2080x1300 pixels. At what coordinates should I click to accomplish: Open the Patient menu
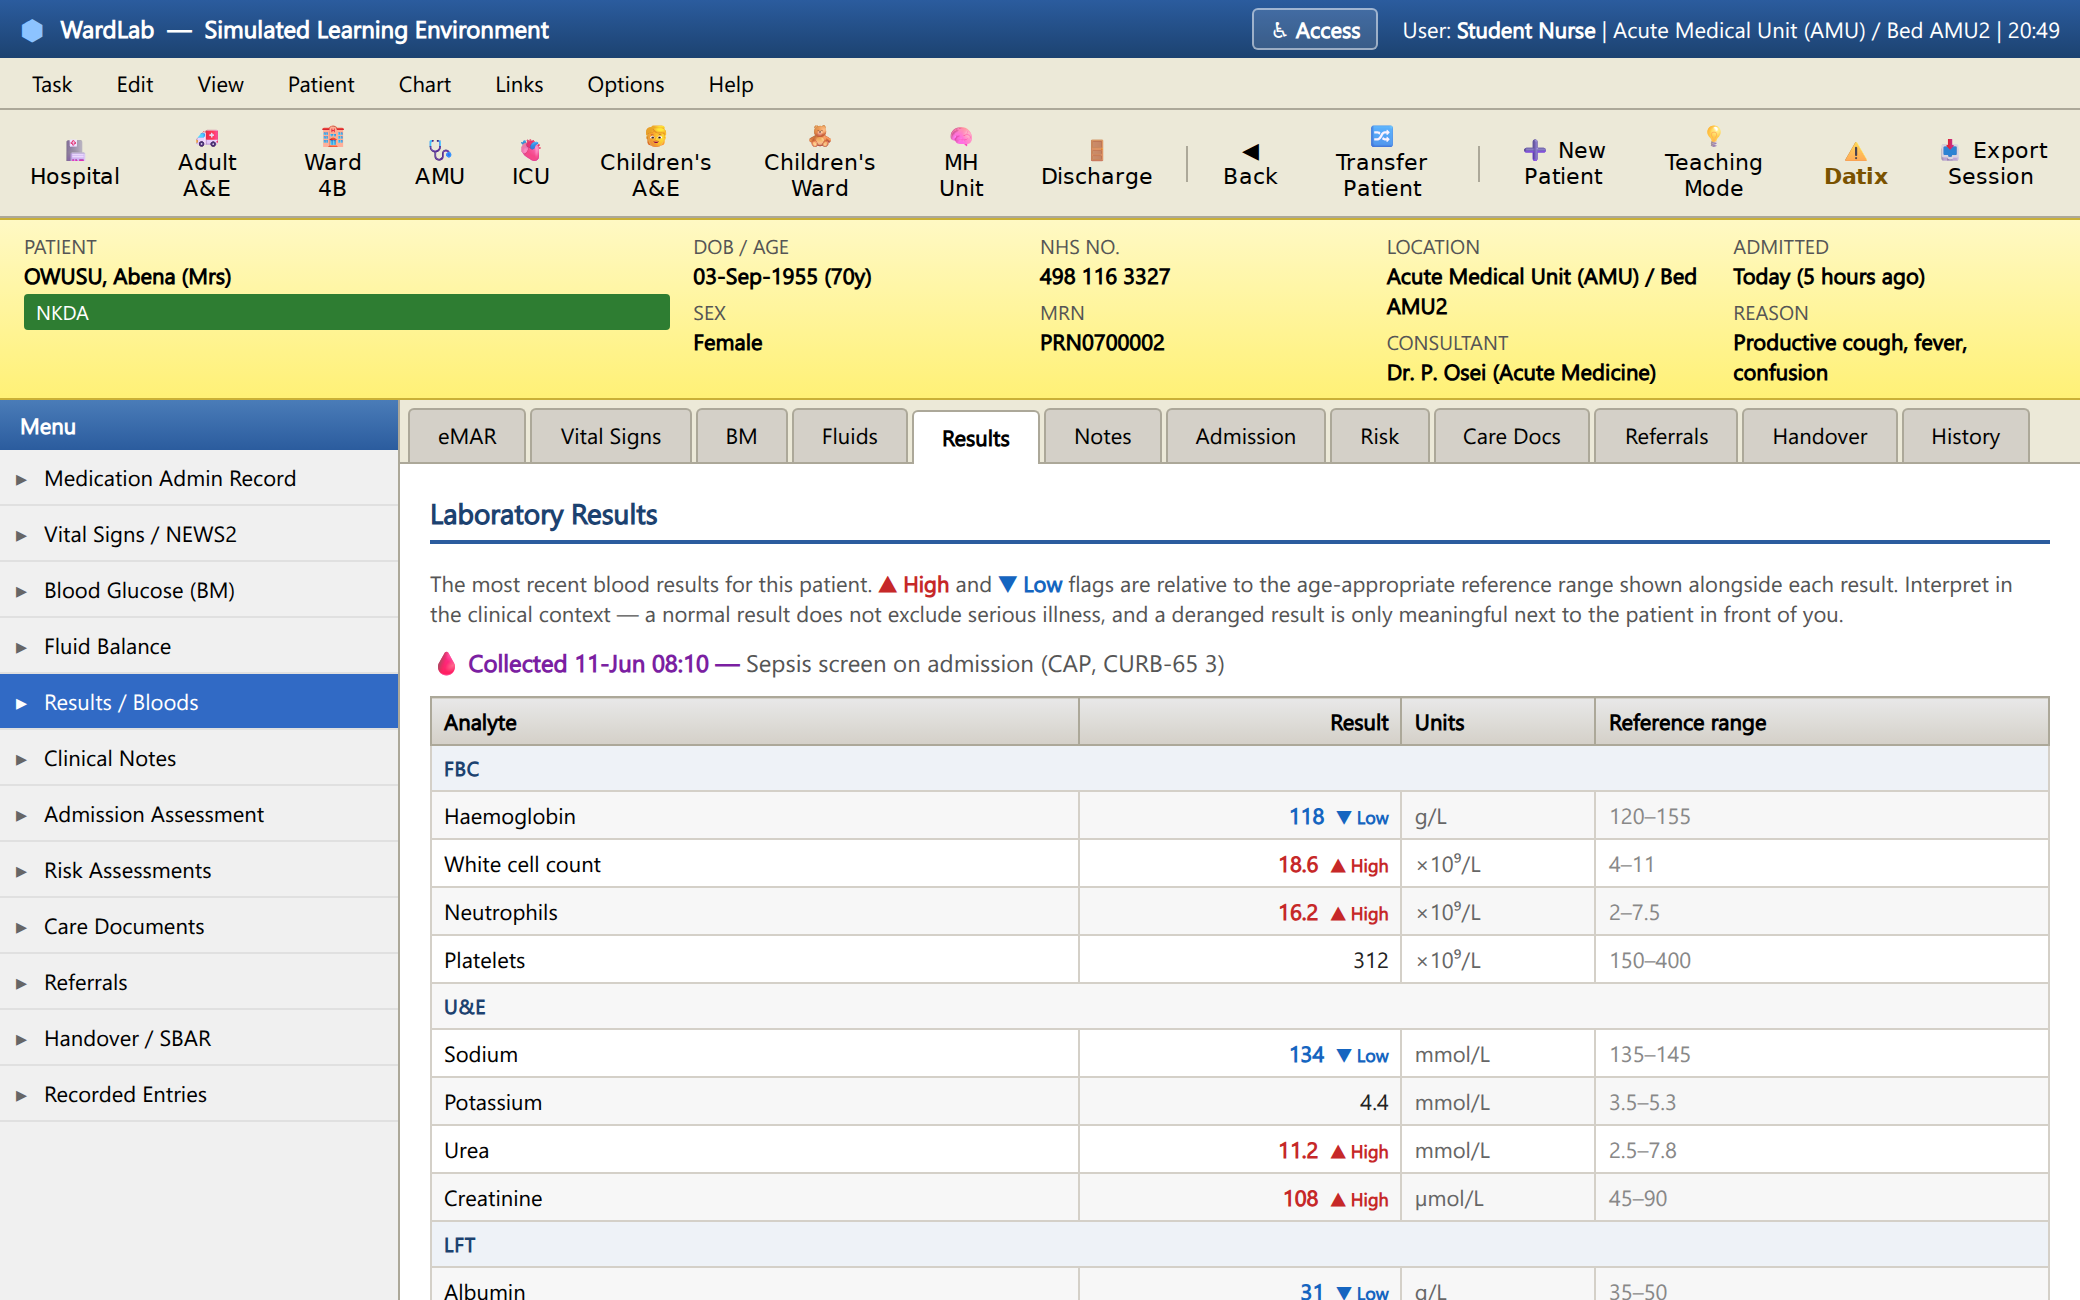(x=321, y=85)
